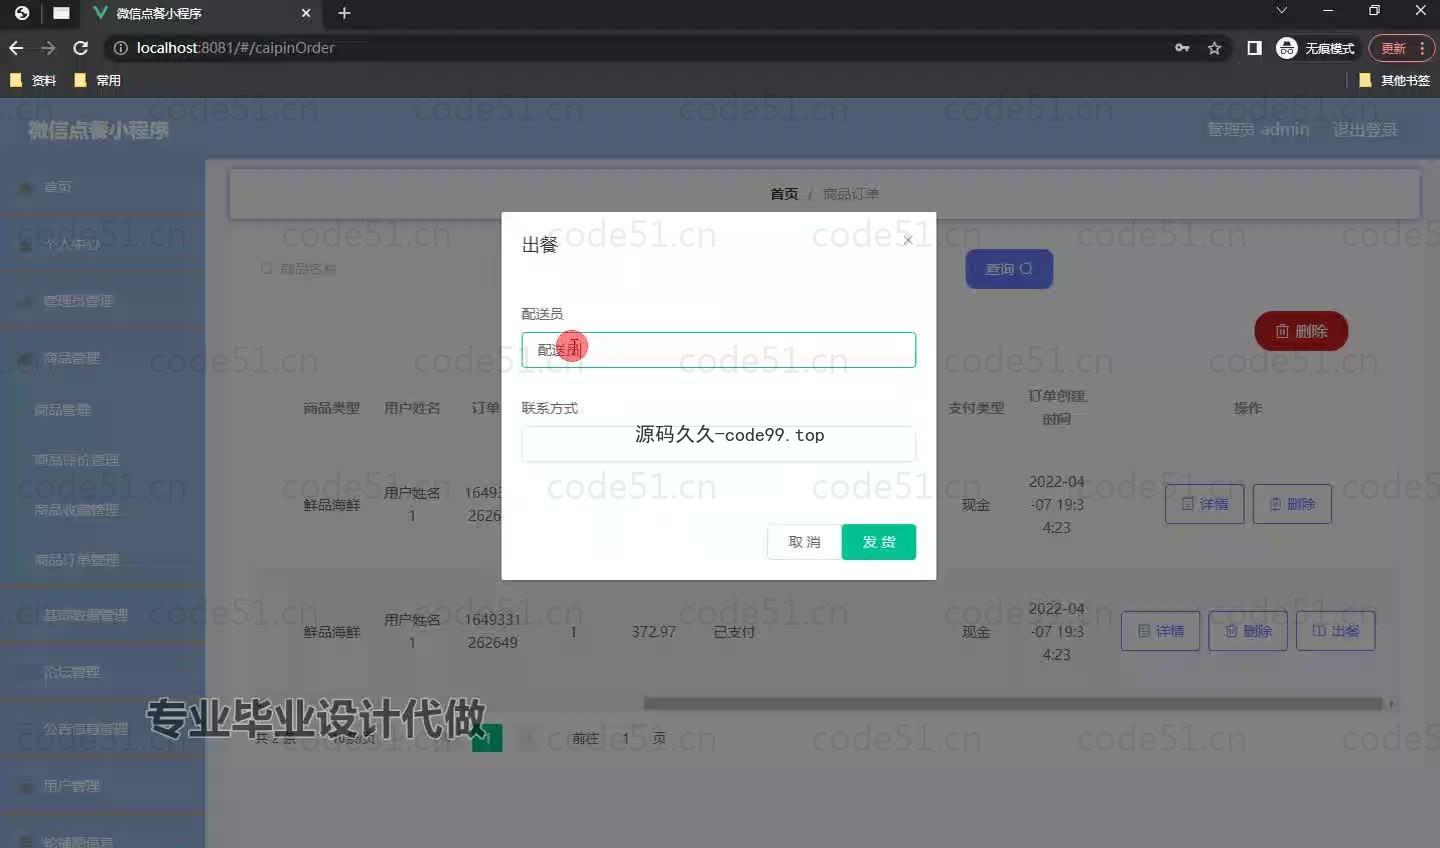This screenshot has width=1440, height=848.
Task: Click the browser forward arrow
Action: point(48,48)
